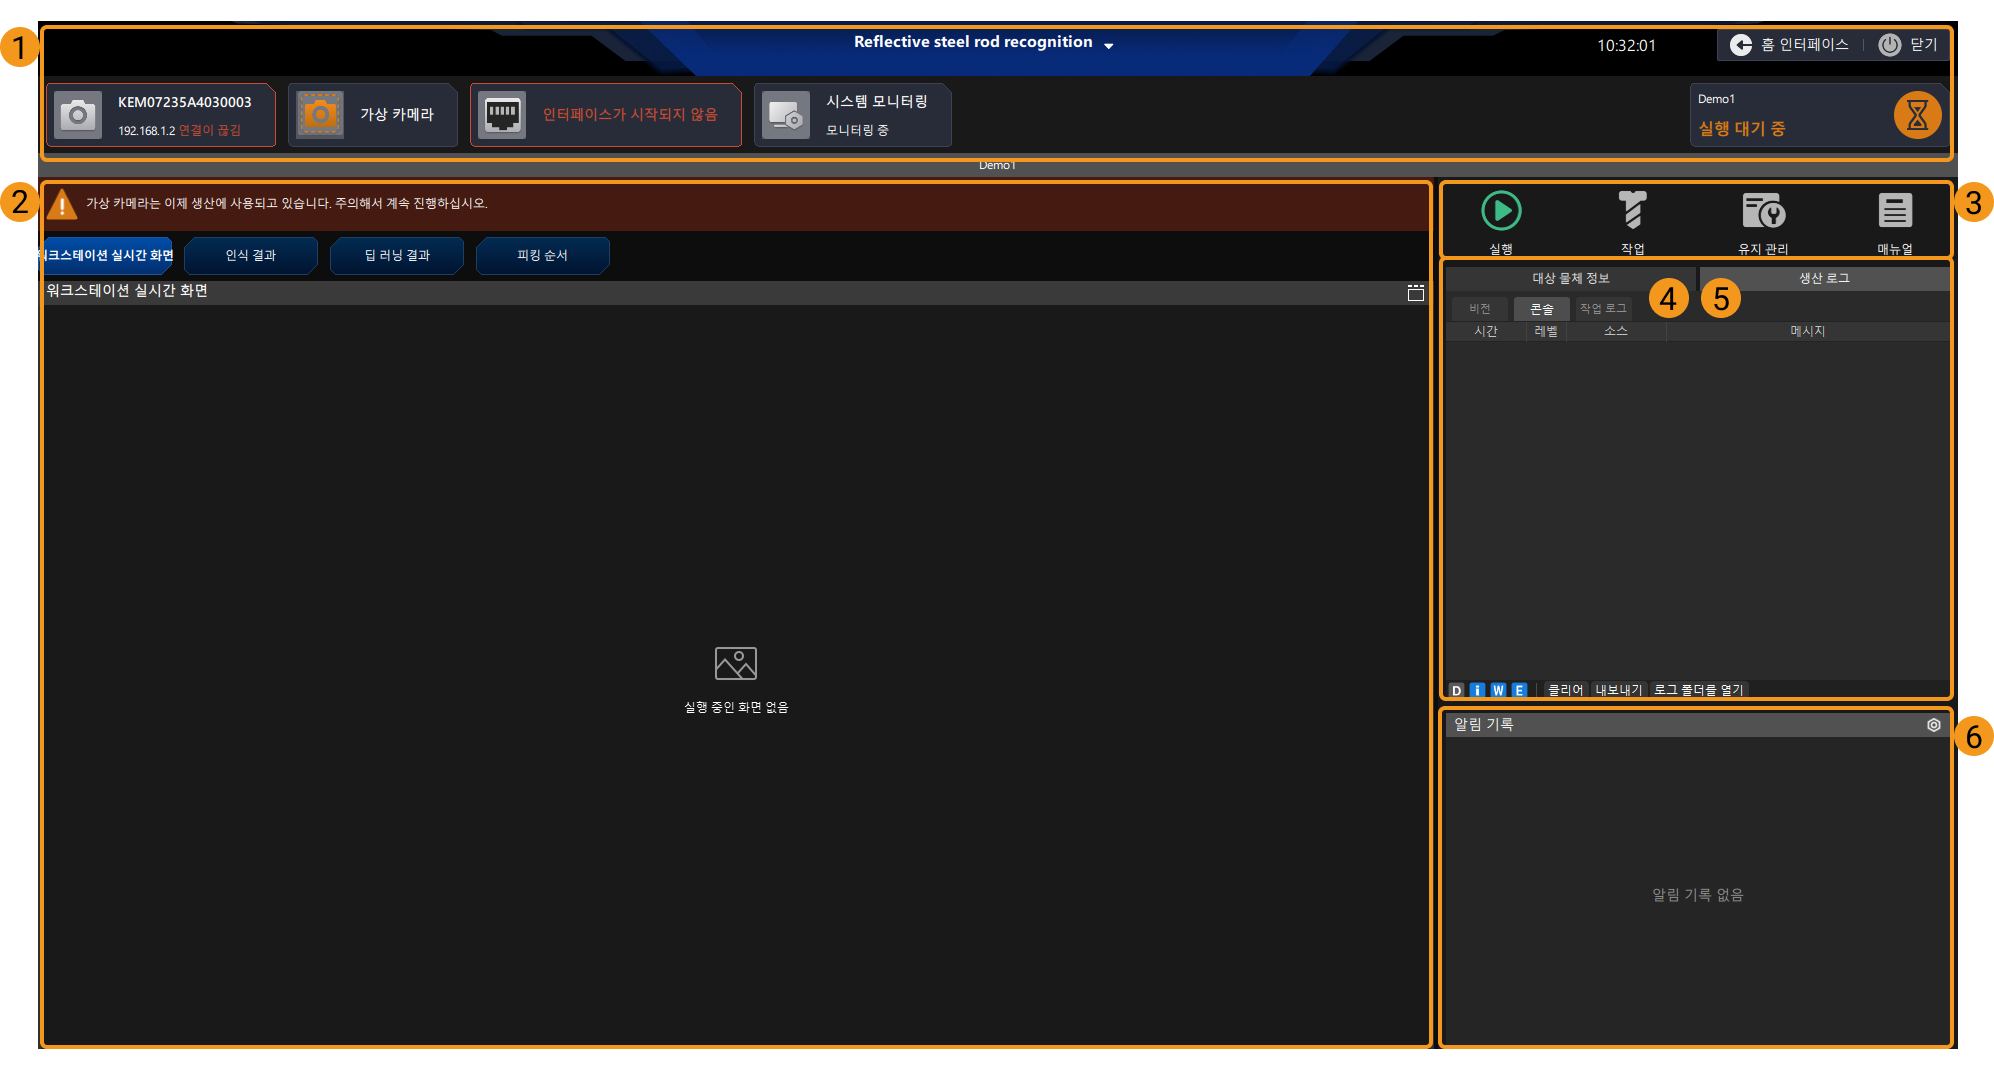The height and width of the screenshot is (1078, 1994).
Task: Click the 레벨 column header
Action: point(1546,332)
